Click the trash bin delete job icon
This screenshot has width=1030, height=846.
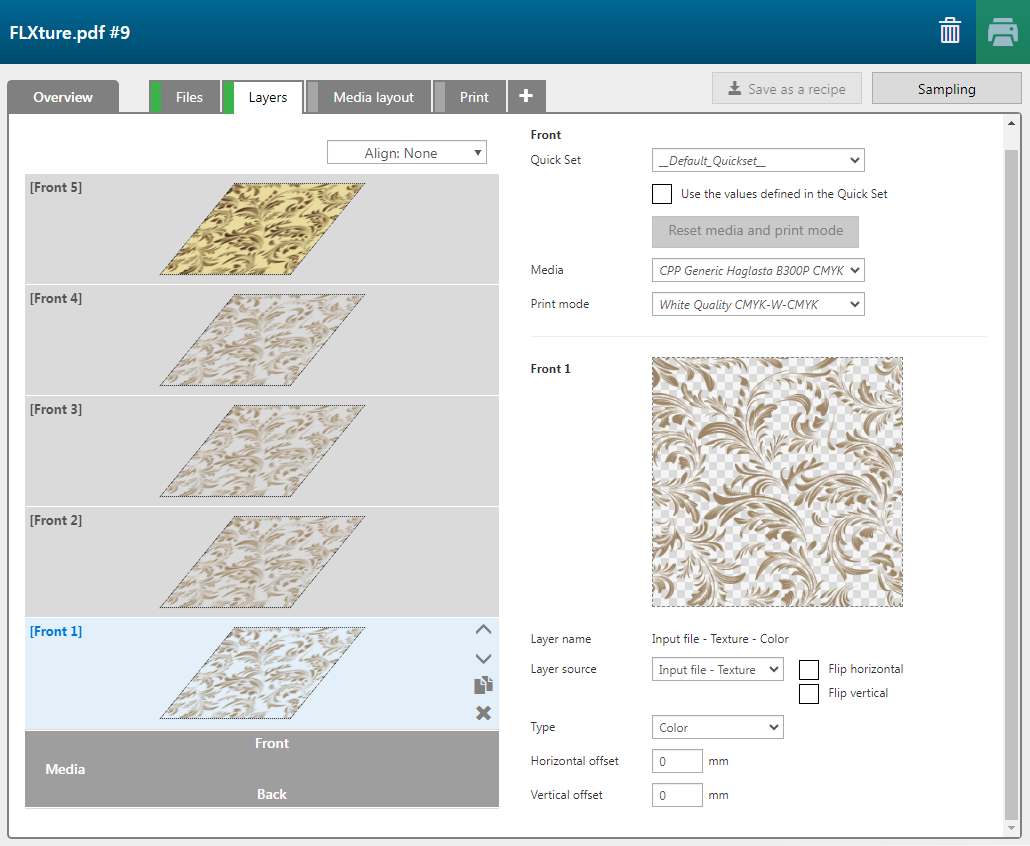(x=950, y=31)
